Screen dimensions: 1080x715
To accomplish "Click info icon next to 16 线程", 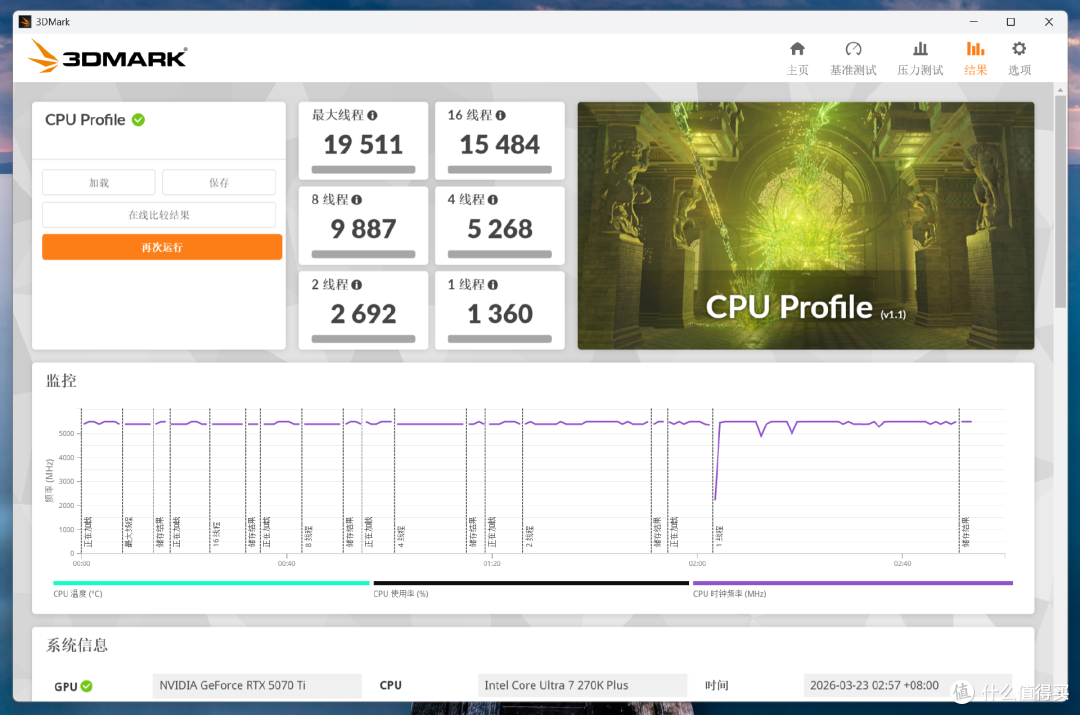I will (x=501, y=115).
